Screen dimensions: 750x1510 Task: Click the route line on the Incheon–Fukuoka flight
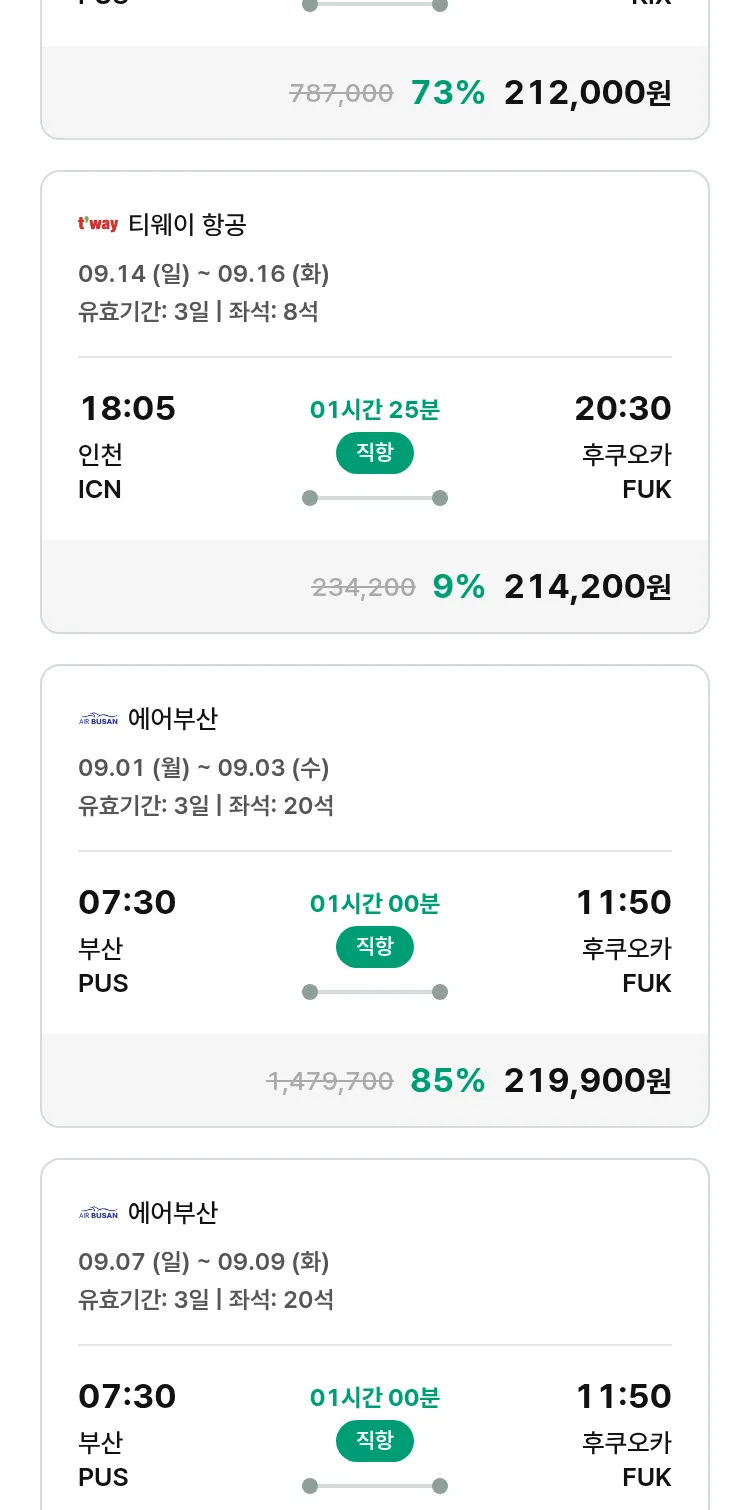point(374,498)
